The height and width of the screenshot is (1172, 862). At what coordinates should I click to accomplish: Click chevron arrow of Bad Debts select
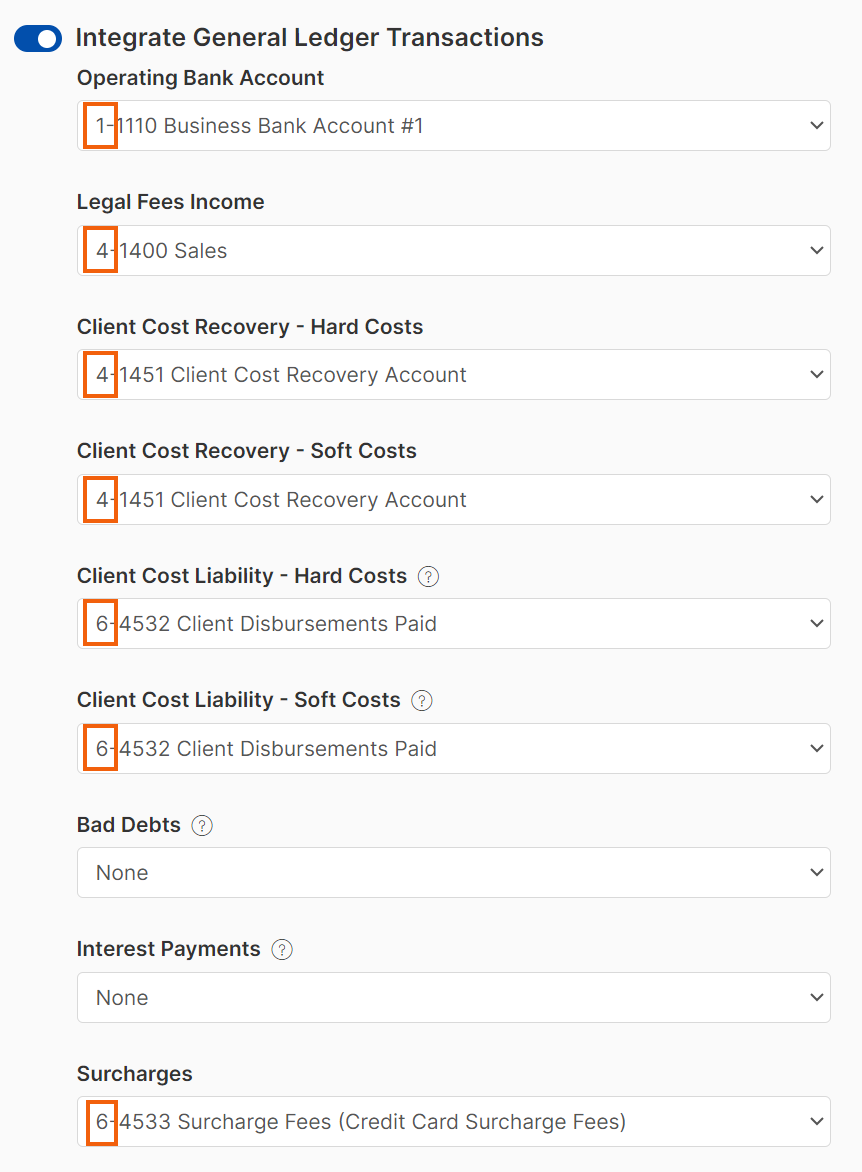click(x=817, y=872)
